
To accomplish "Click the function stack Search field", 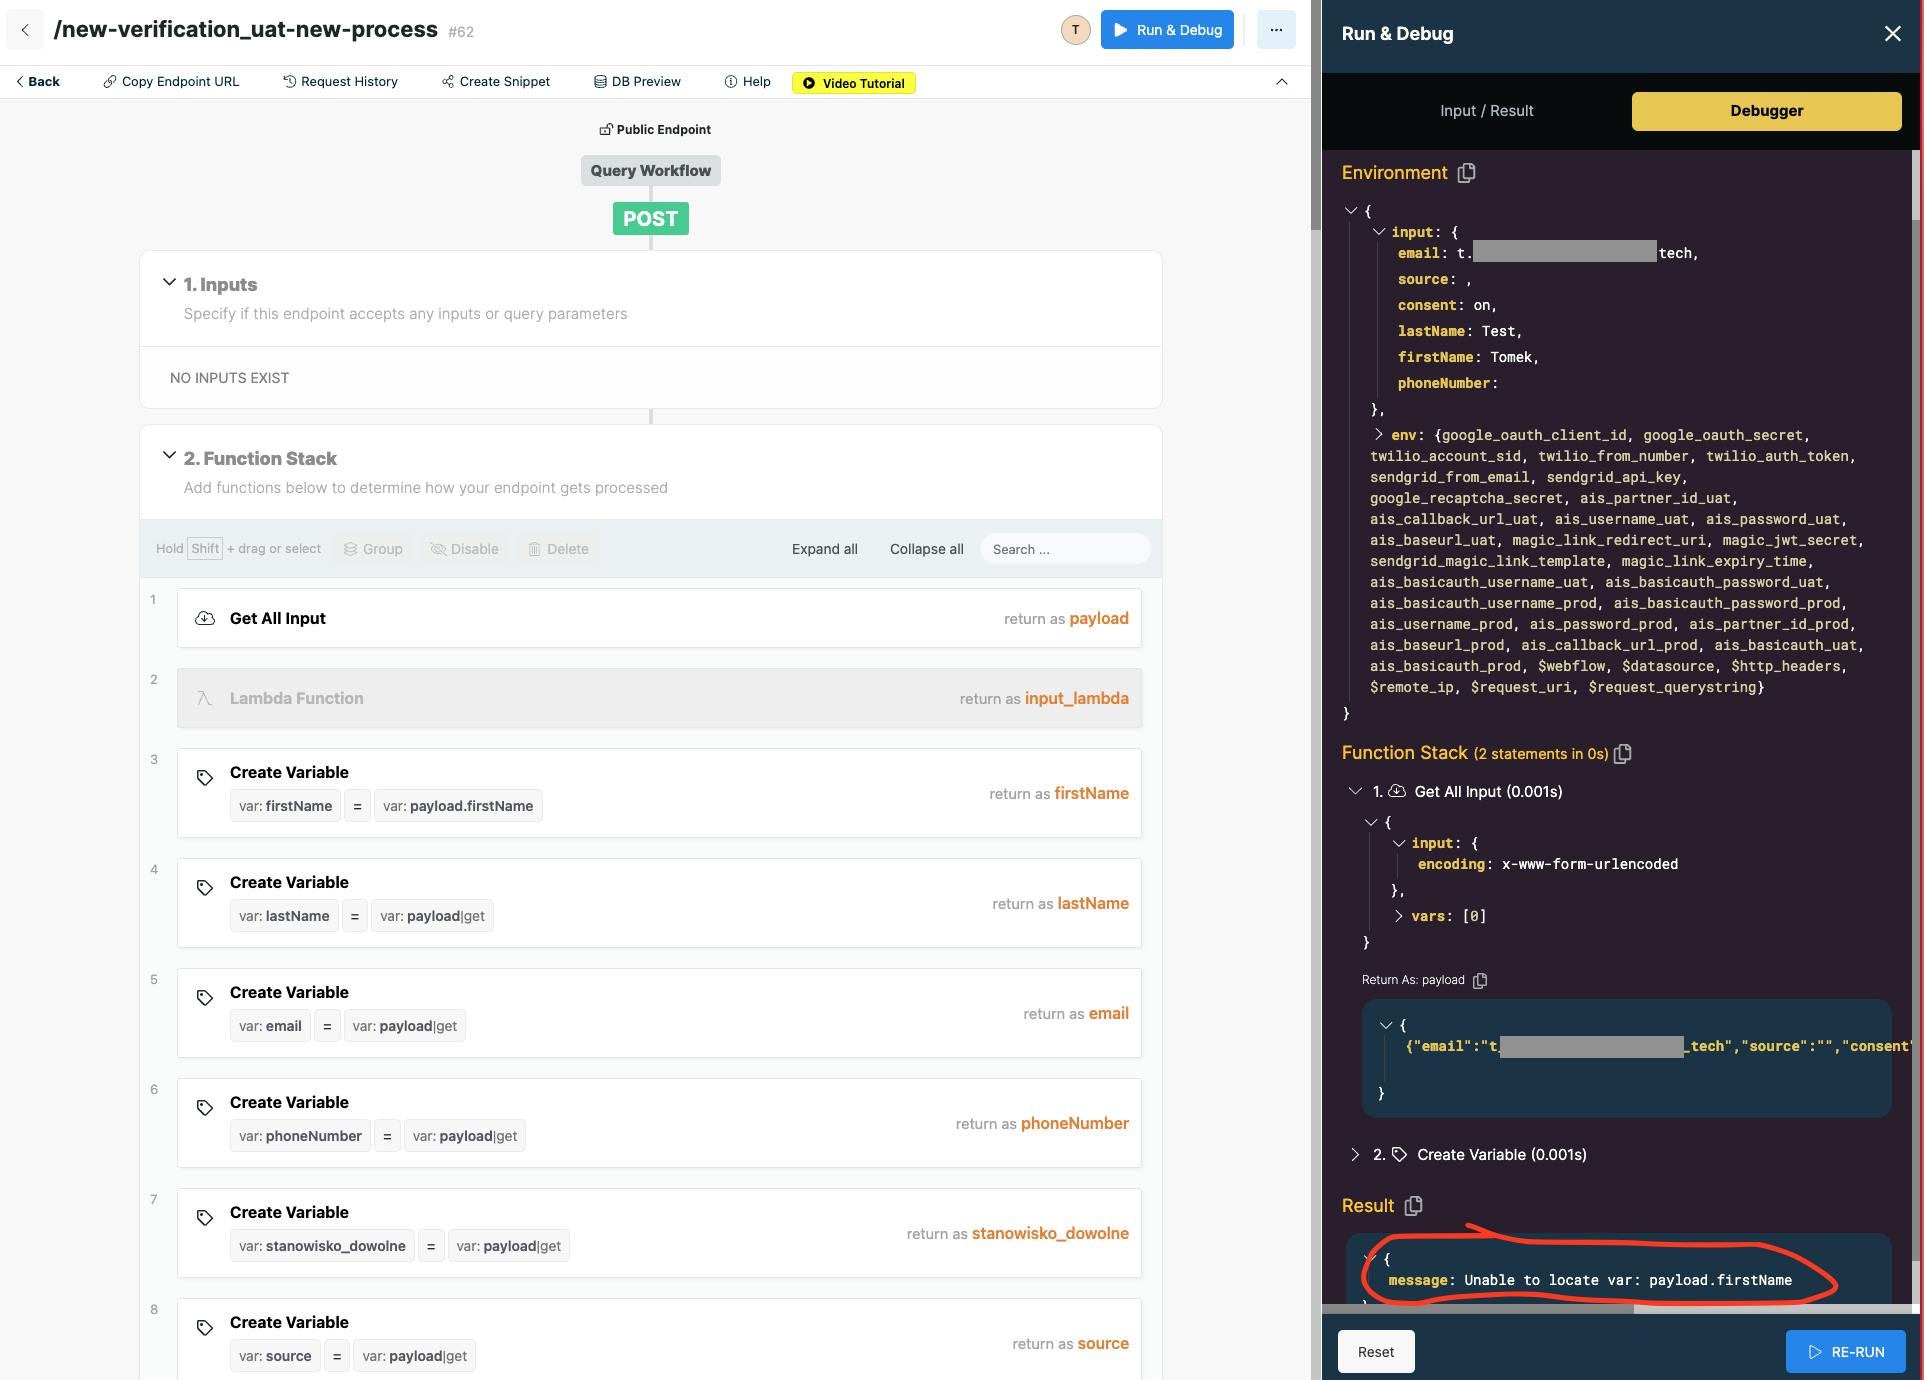I will 1064,549.
